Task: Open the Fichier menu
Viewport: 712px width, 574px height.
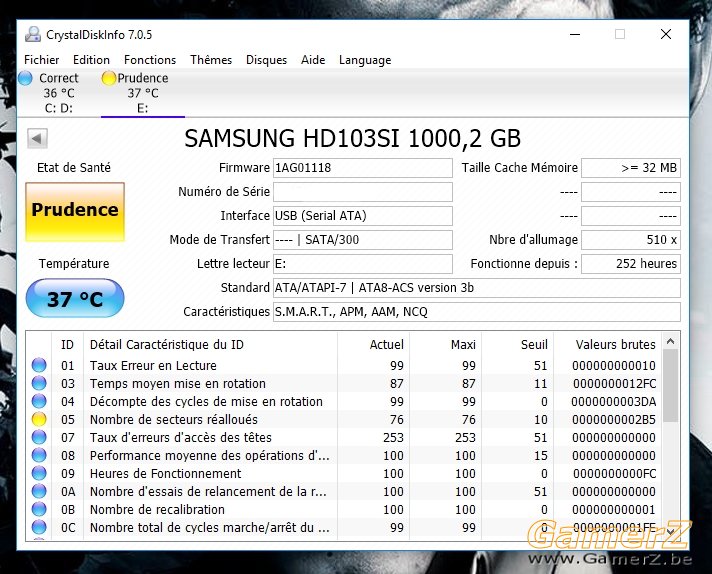Action: [x=41, y=60]
